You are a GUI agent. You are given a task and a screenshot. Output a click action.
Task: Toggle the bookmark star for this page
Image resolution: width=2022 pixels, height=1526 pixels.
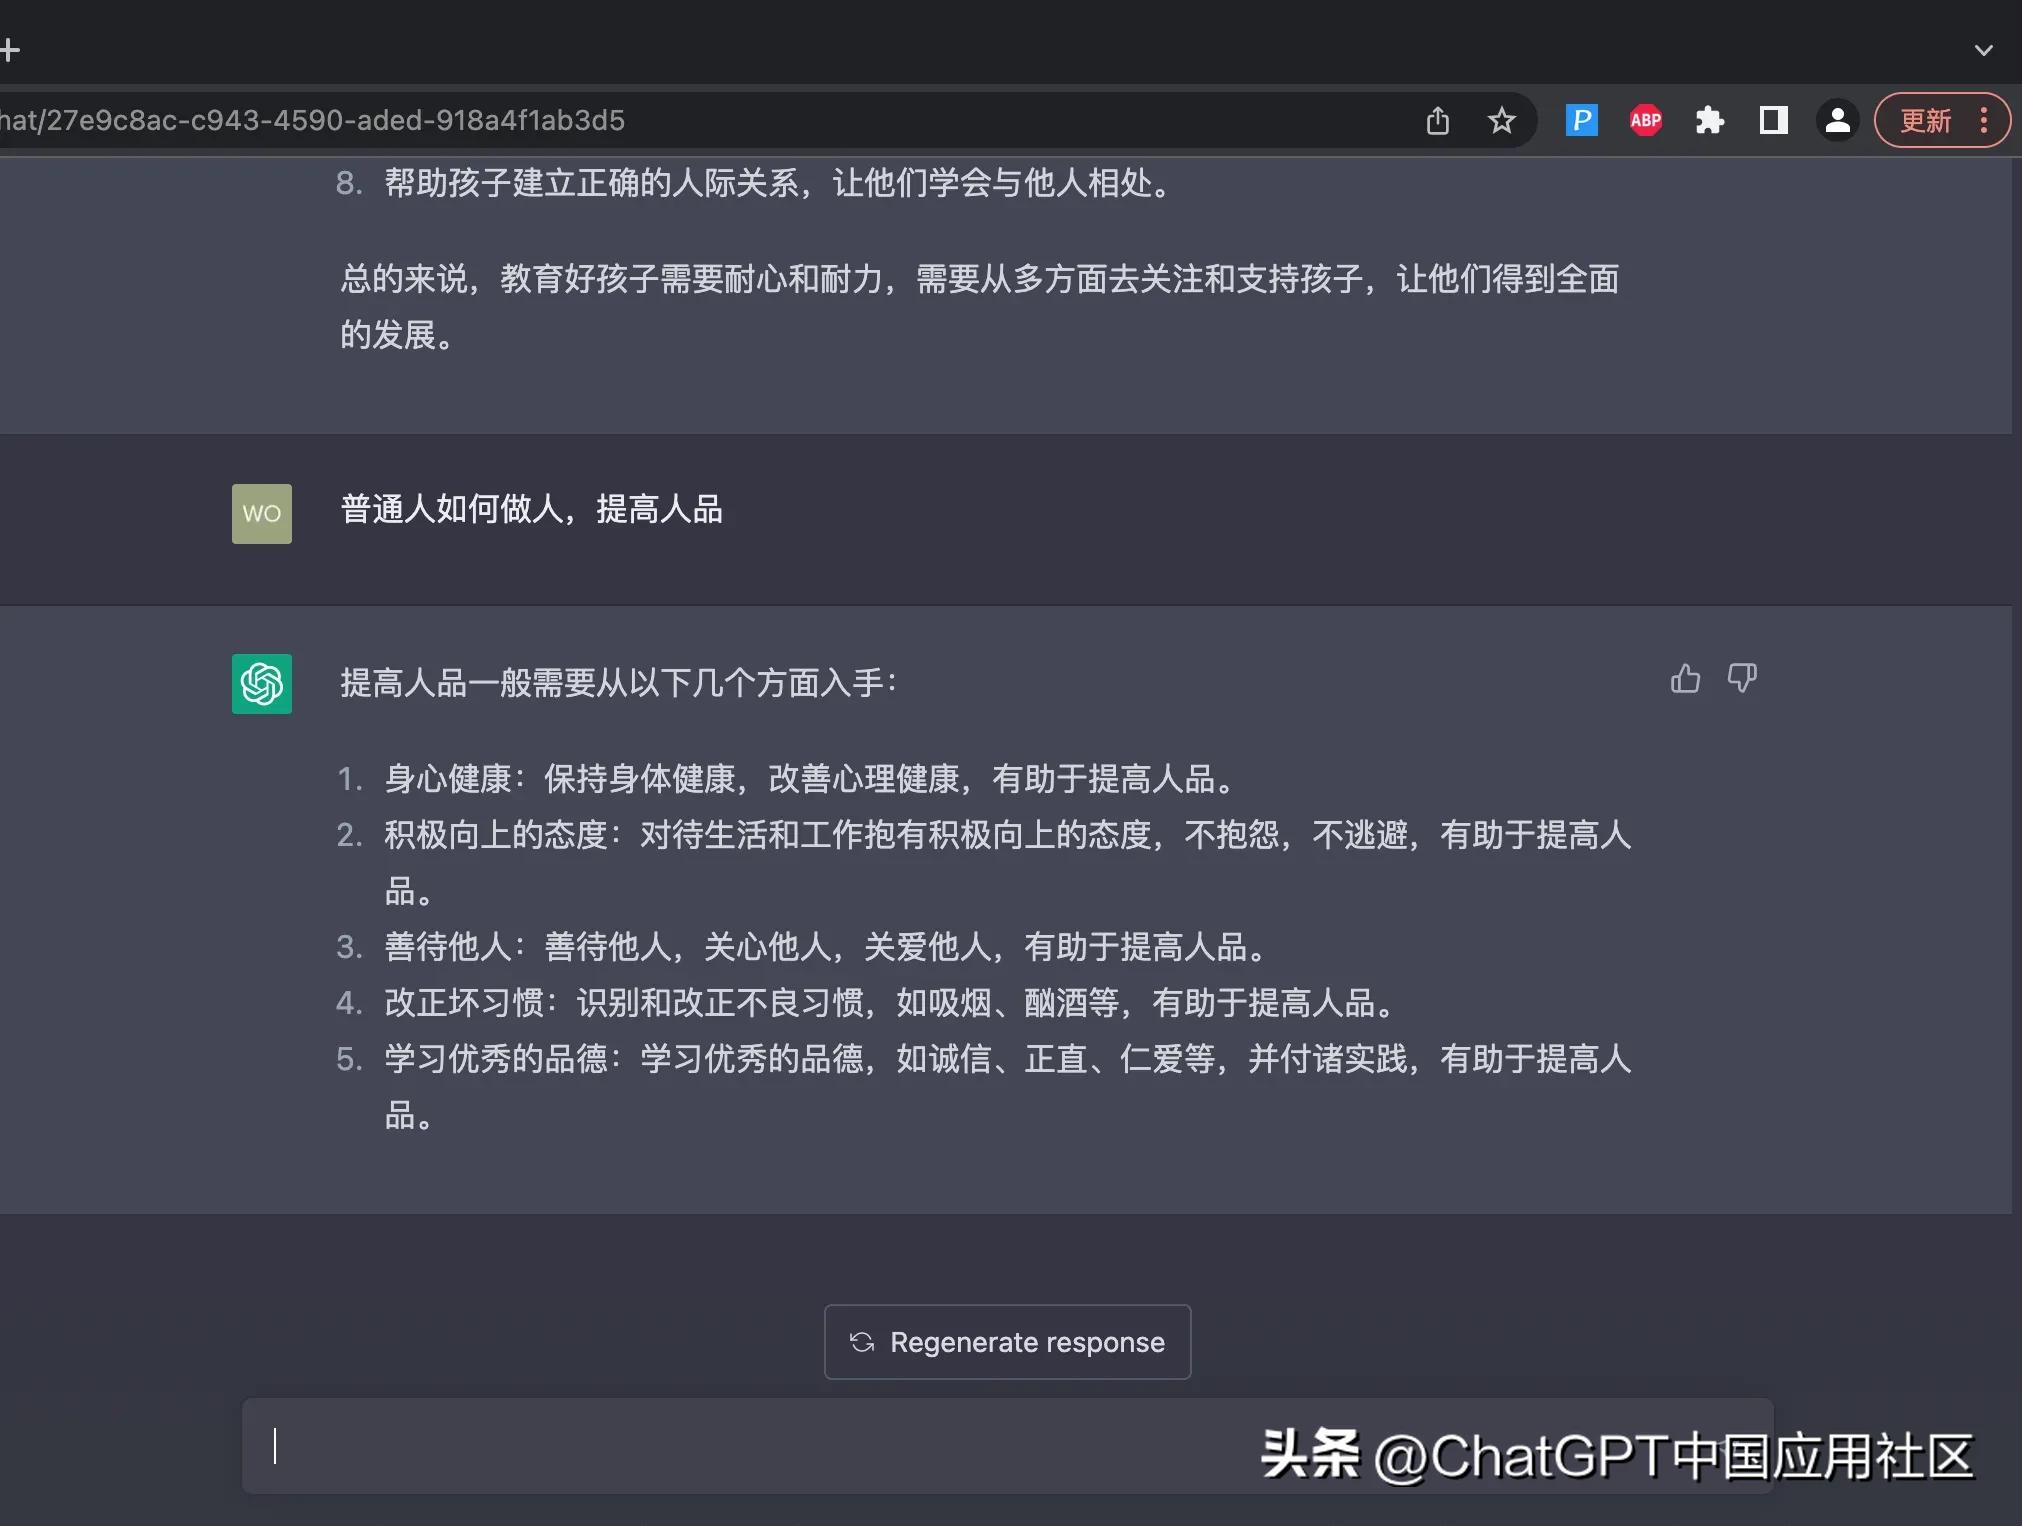tap(1502, 120)
